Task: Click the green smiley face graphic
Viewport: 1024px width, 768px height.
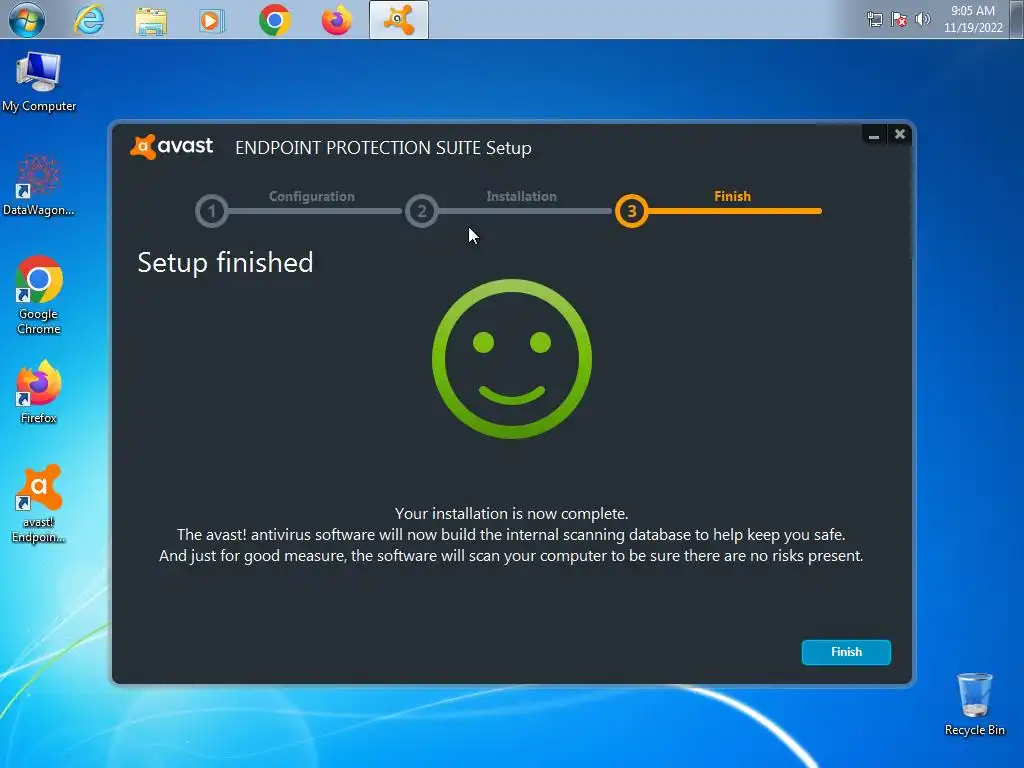Action: click(x=512, y=359)
